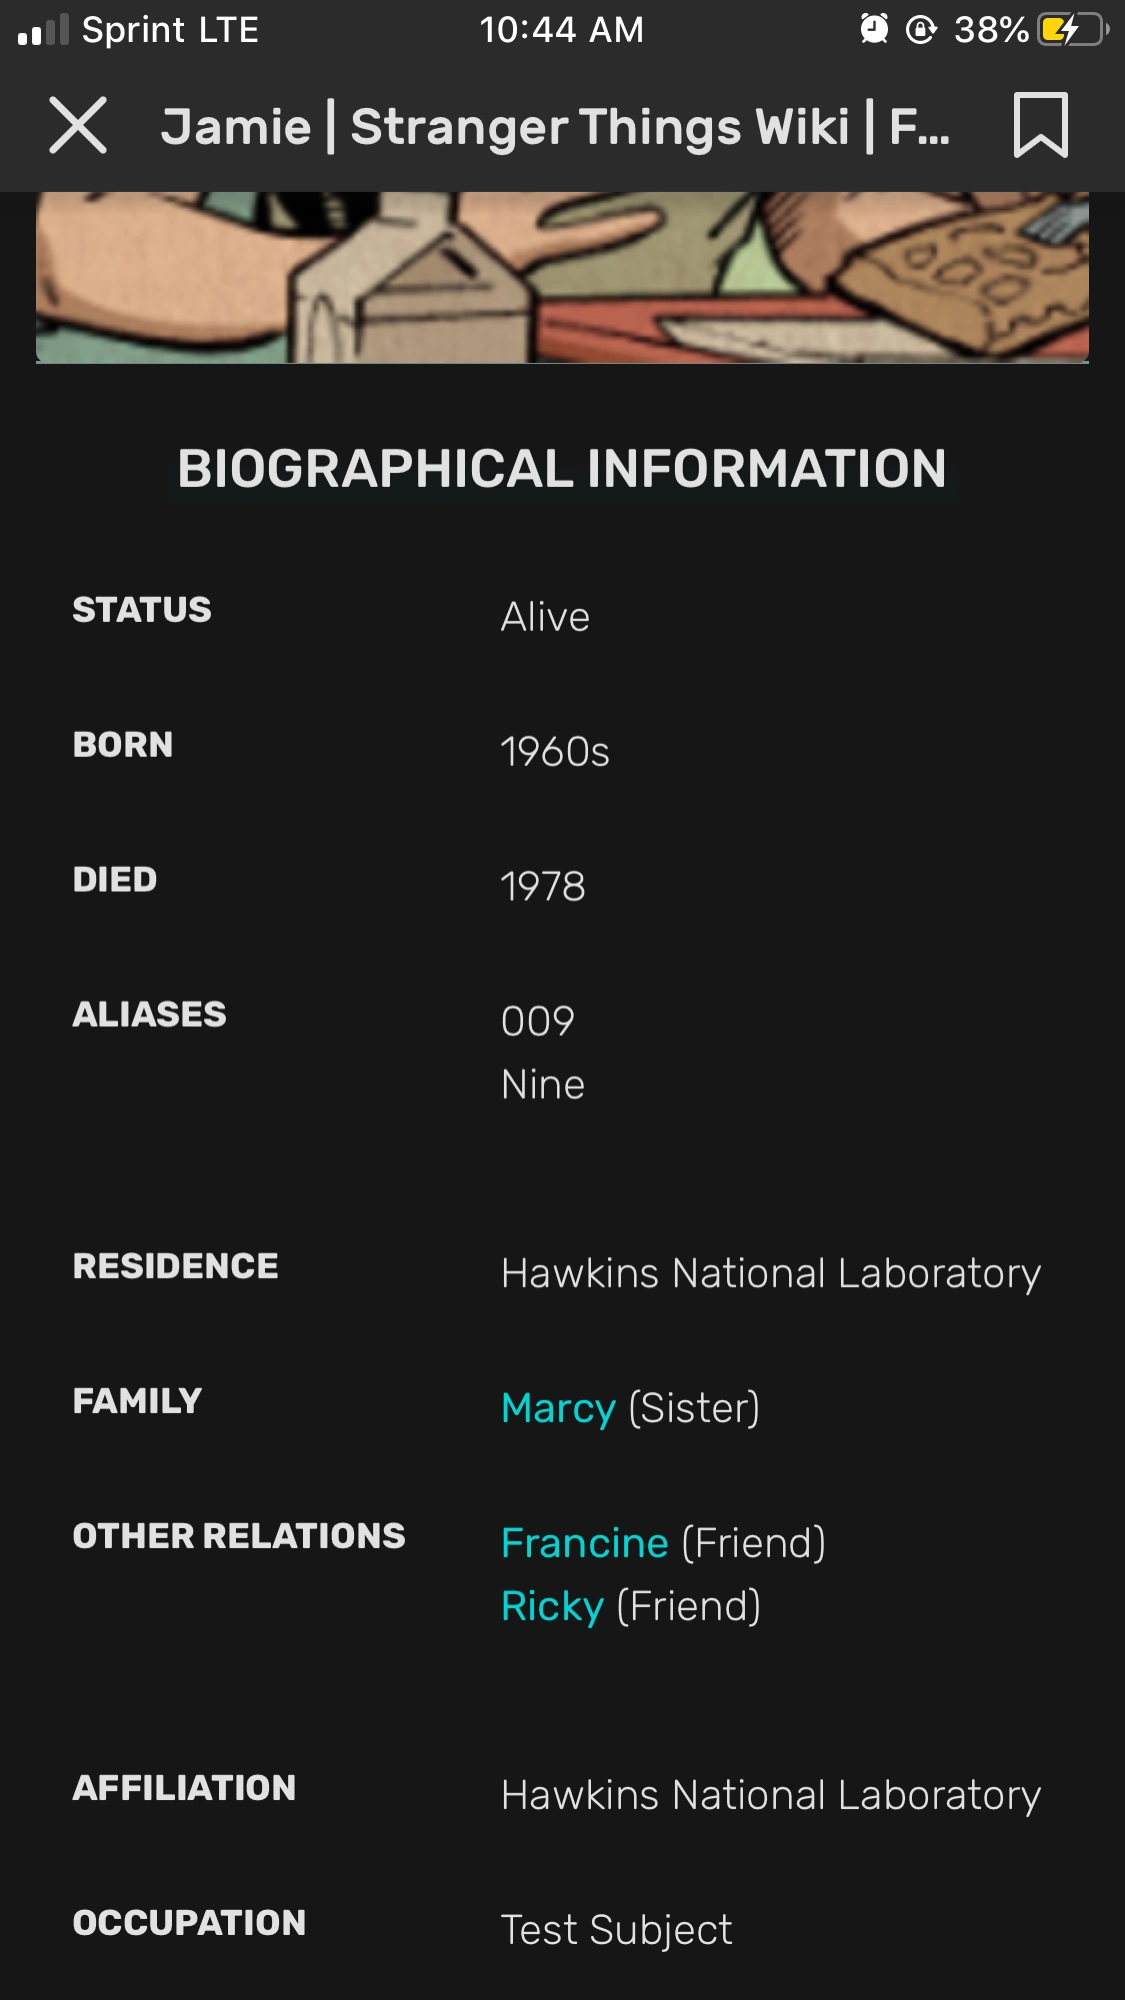1125x2000 pixels.
Task: Tap the 1960s born value
Action: 555,752
